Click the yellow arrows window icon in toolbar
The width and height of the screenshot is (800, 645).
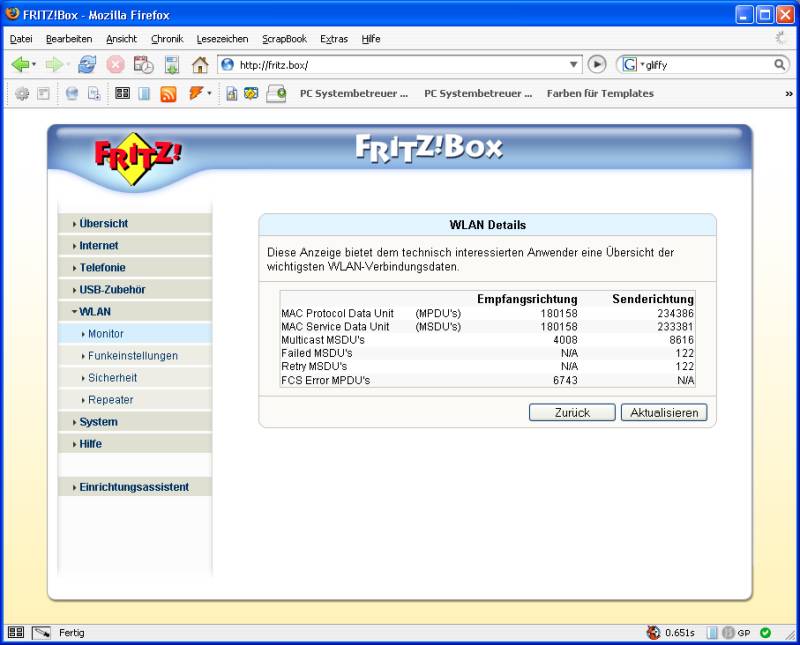251,93
